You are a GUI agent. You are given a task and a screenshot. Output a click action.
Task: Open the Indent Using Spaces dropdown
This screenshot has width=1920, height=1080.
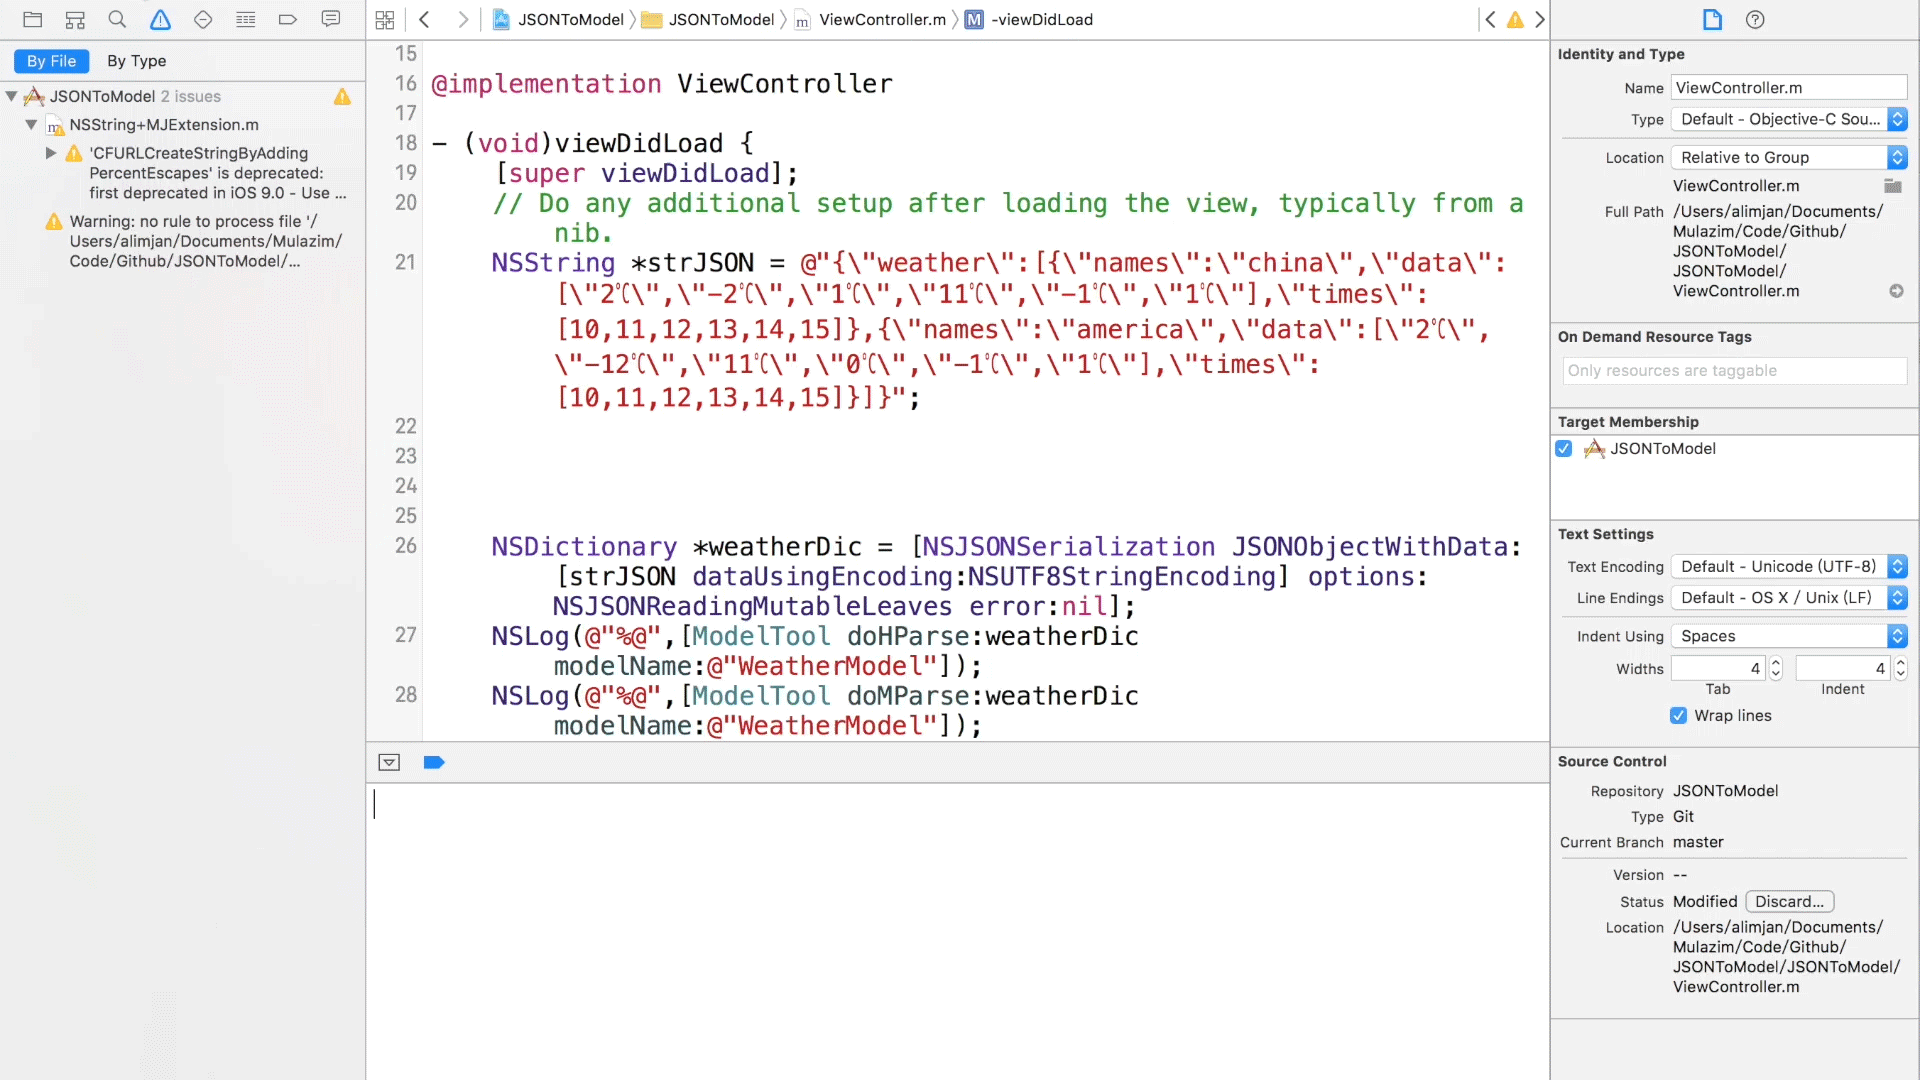point(1788,637)
